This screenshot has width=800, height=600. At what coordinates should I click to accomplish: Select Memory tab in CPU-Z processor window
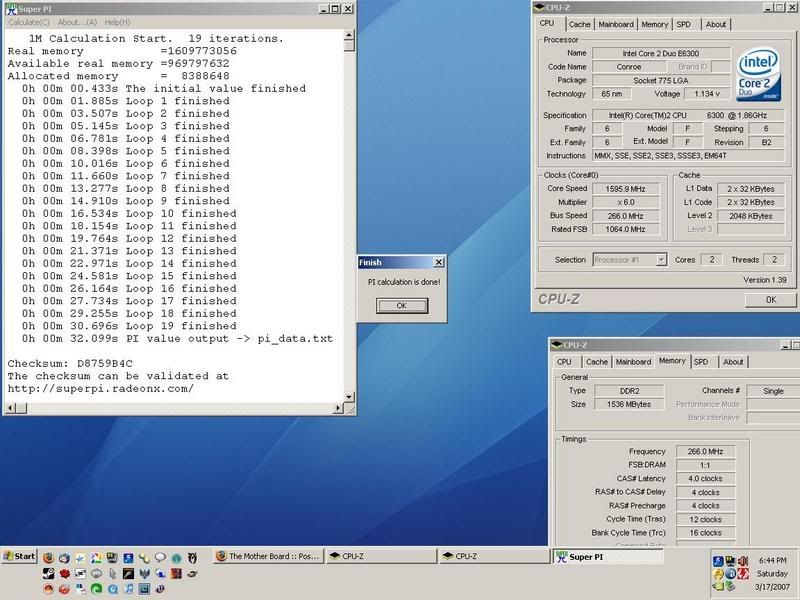click(x=654, y=24)
